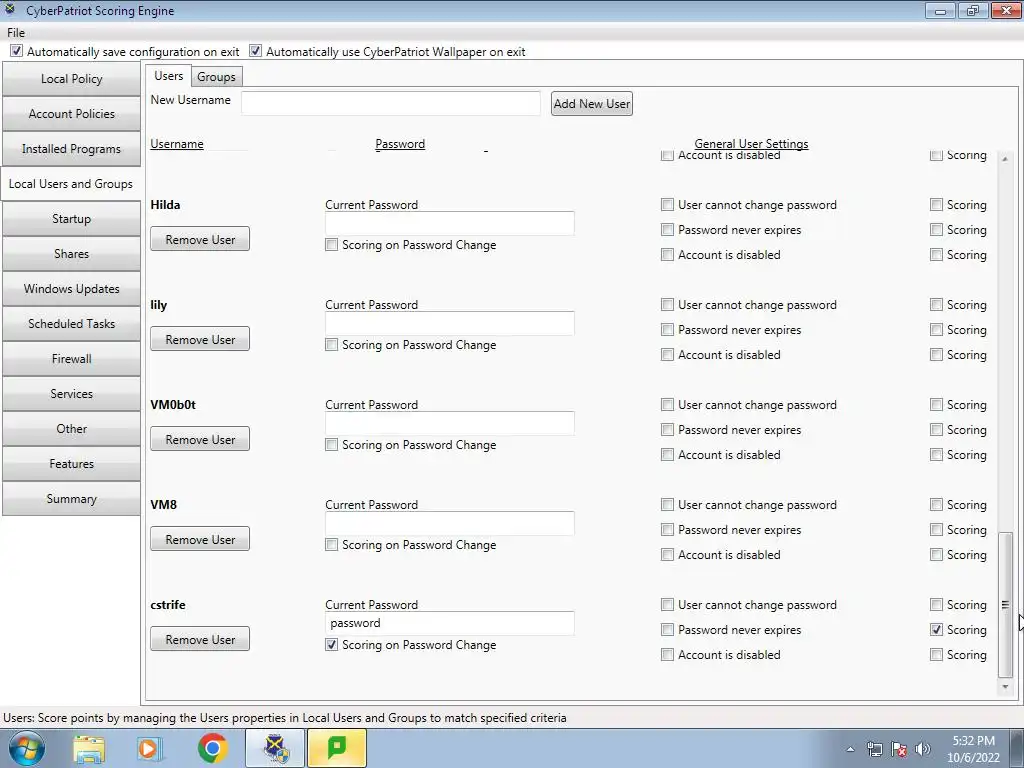
Task: Check lily's User cannot change password
Action: (667, 304)
